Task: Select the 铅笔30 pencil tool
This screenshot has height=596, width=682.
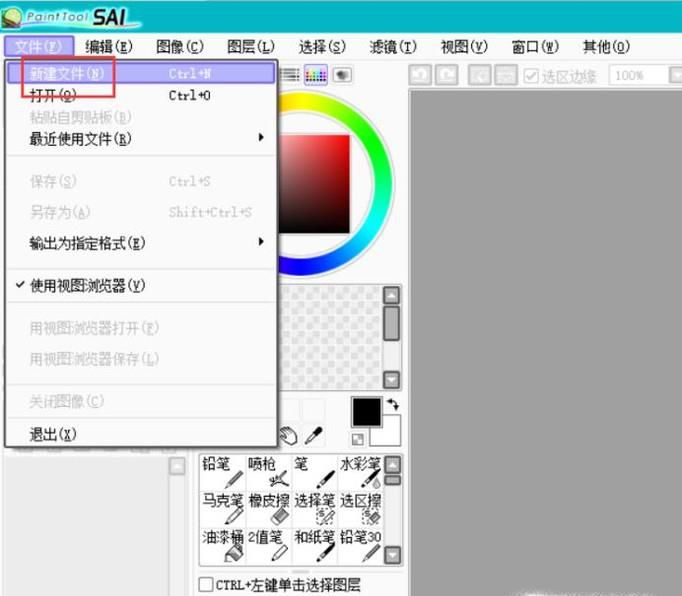Action: point(361,546)
